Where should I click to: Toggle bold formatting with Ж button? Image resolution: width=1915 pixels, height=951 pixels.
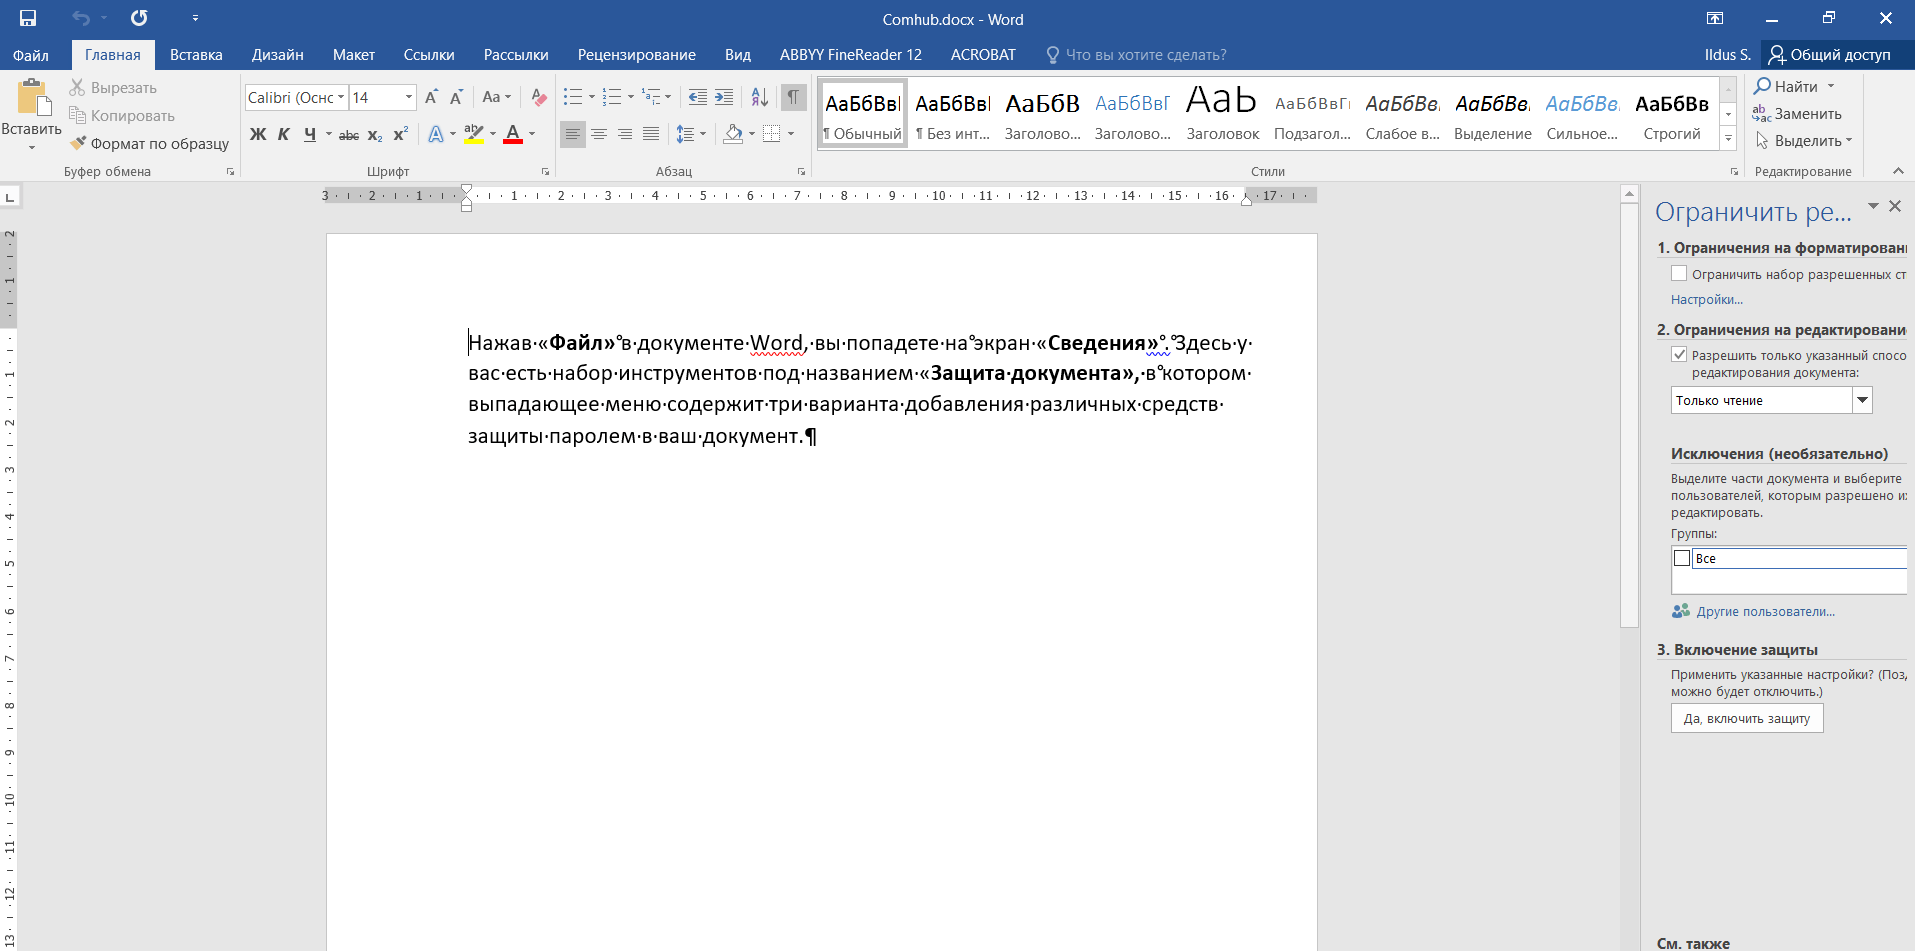pyautogui.click(x=258, y=134)
